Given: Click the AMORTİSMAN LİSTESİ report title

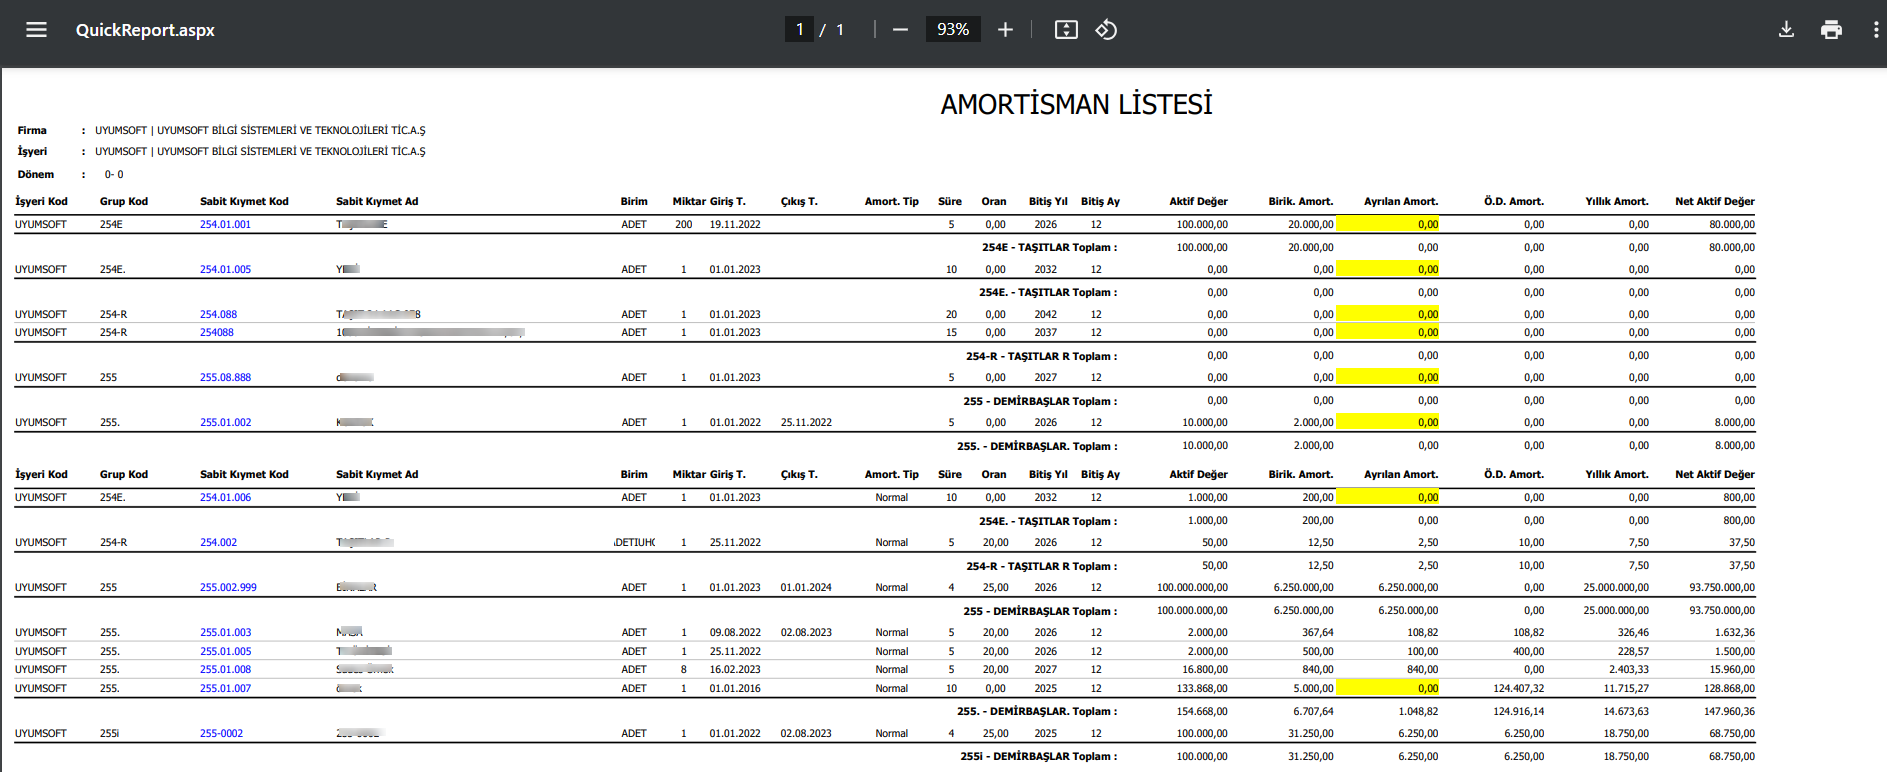Looking at the screenshot, I should pyautogui.click(x=1076, y=104).
